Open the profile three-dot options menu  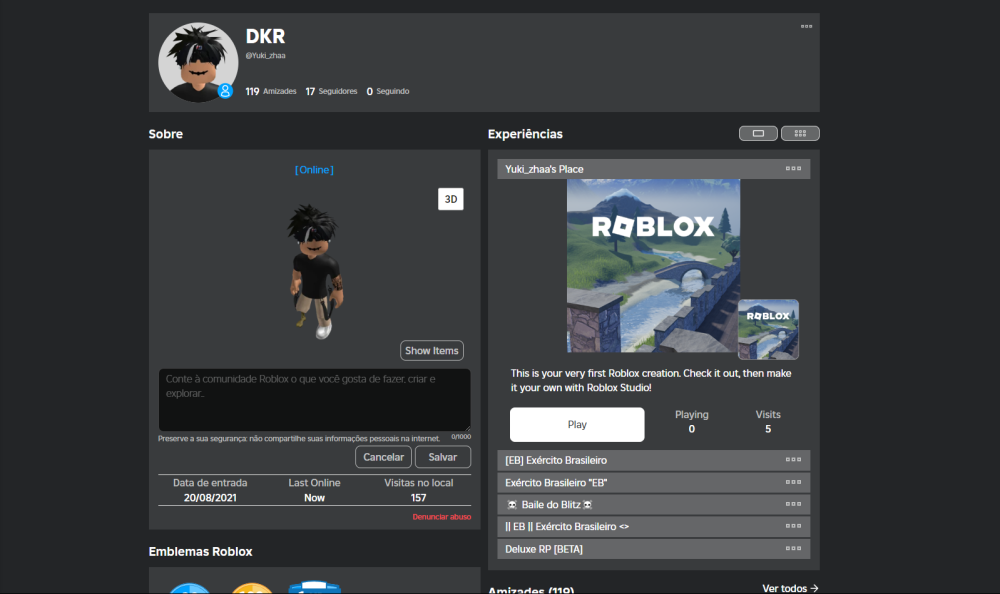coord(806,27)
